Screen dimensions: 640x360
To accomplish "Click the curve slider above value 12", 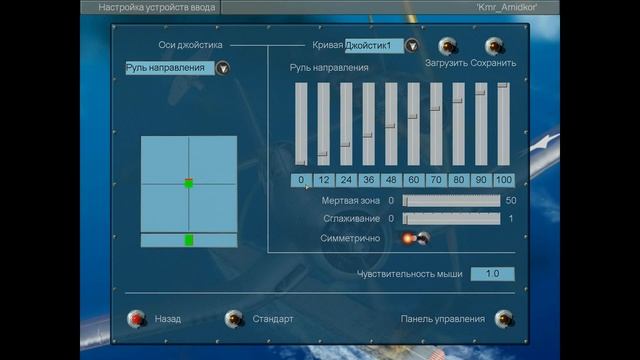I will tap(324, 124).
